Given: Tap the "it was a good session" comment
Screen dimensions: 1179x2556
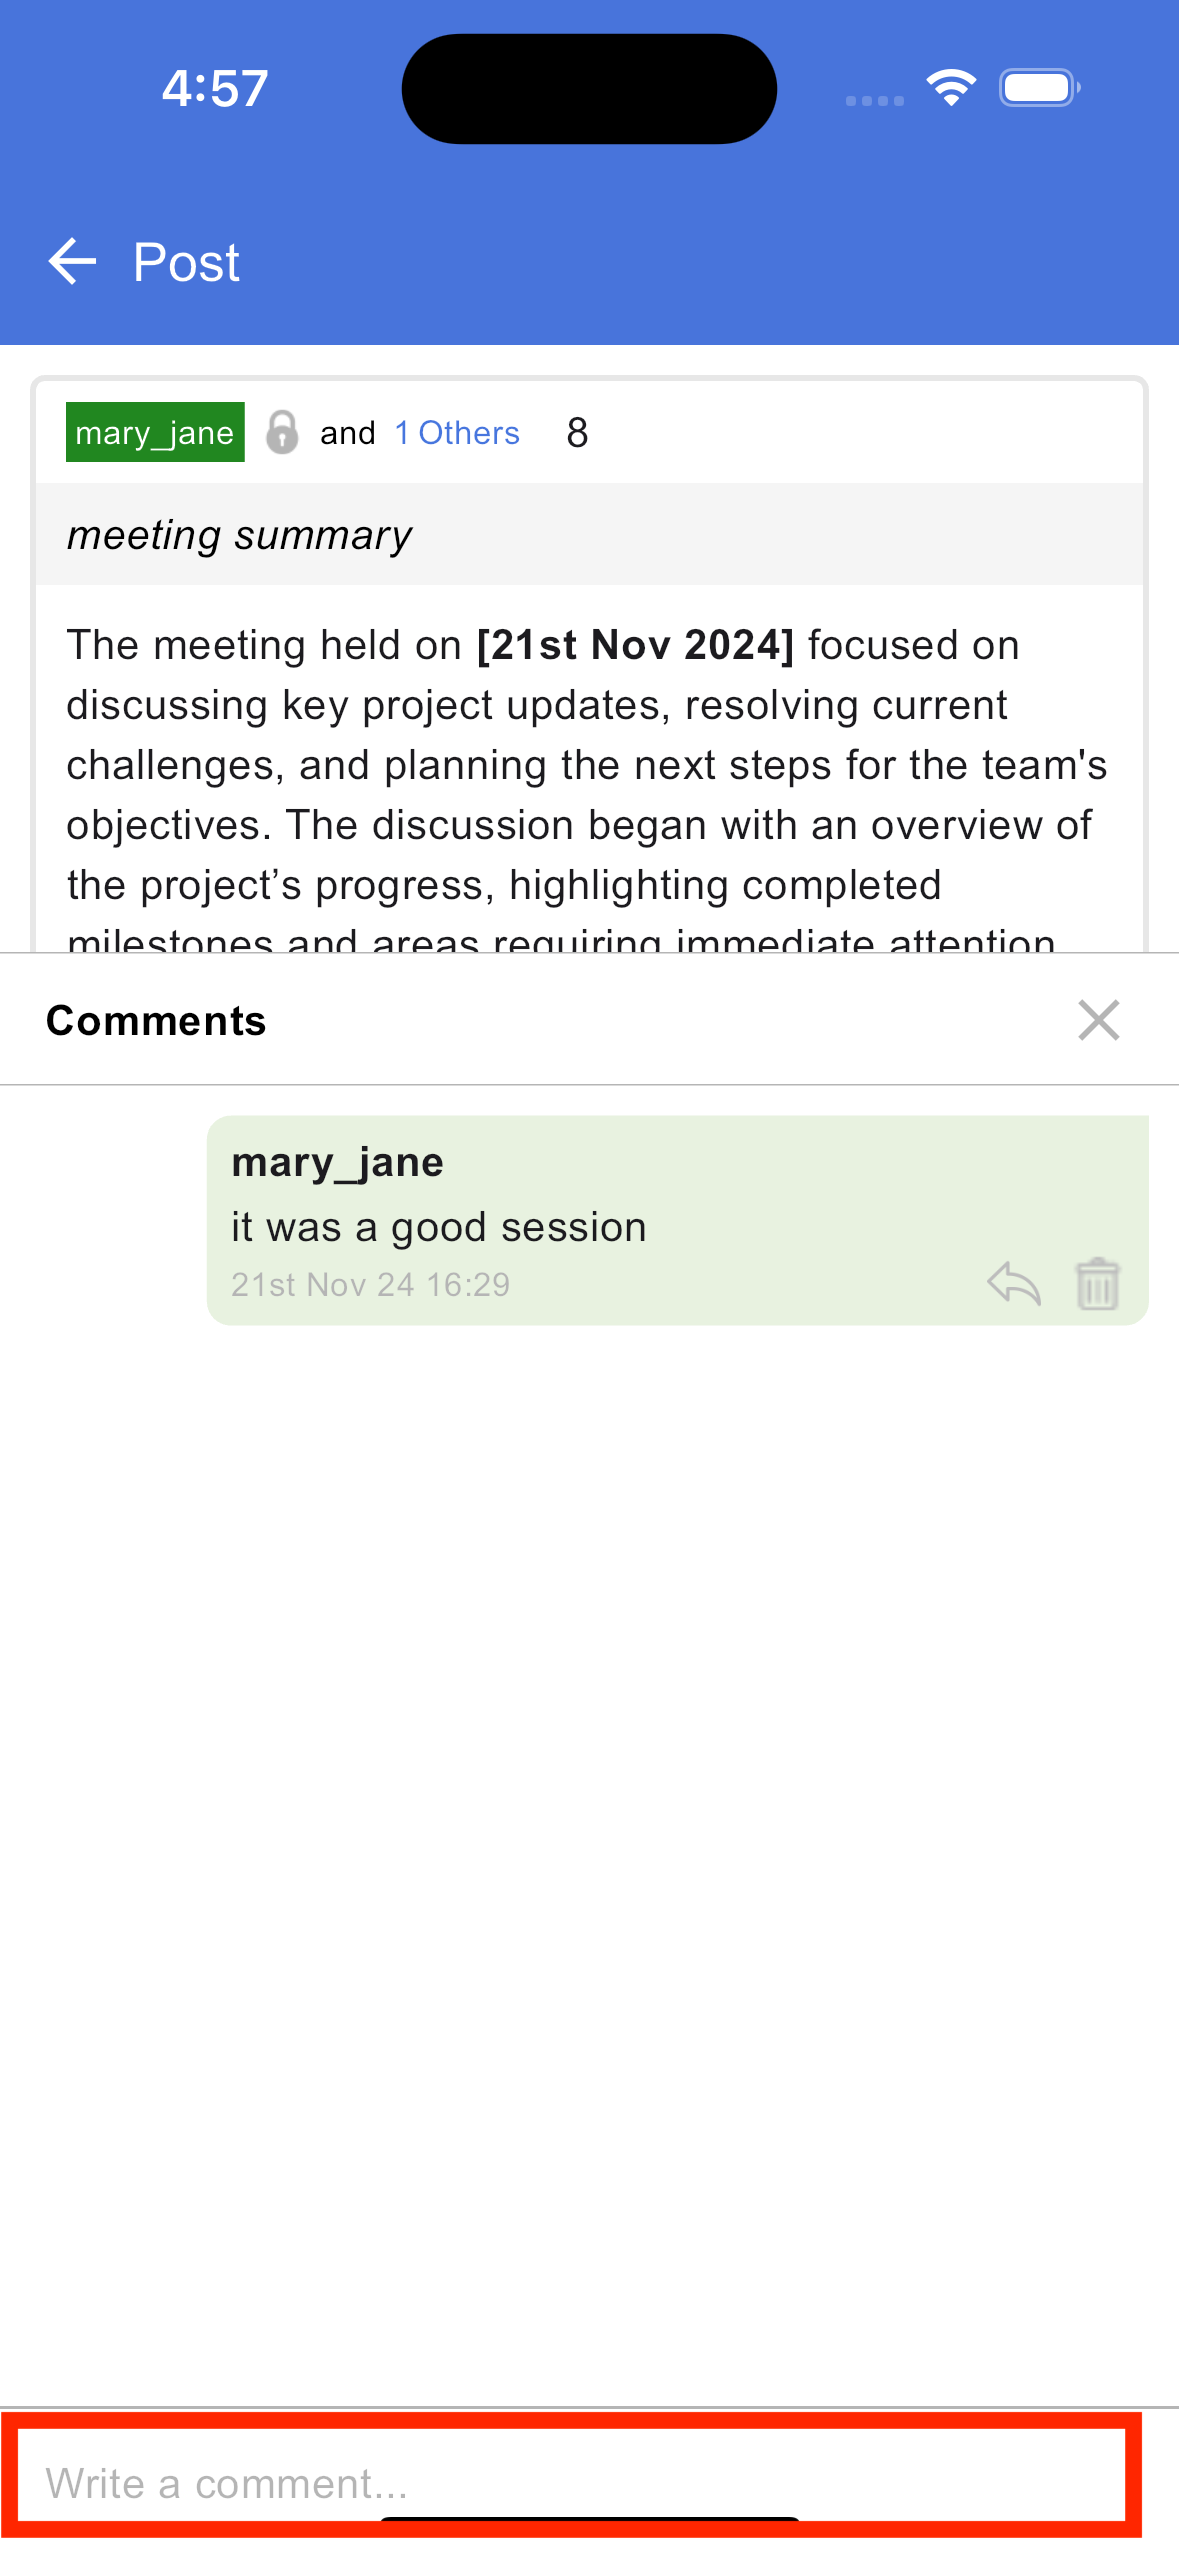Looking at the screenshot, I should tap(438, 1227).
